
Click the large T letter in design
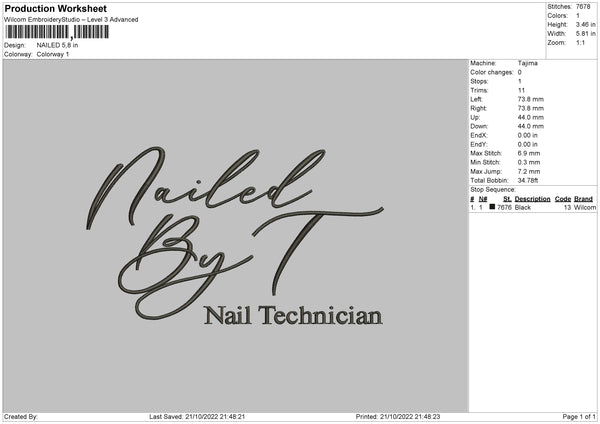(318, 251)
